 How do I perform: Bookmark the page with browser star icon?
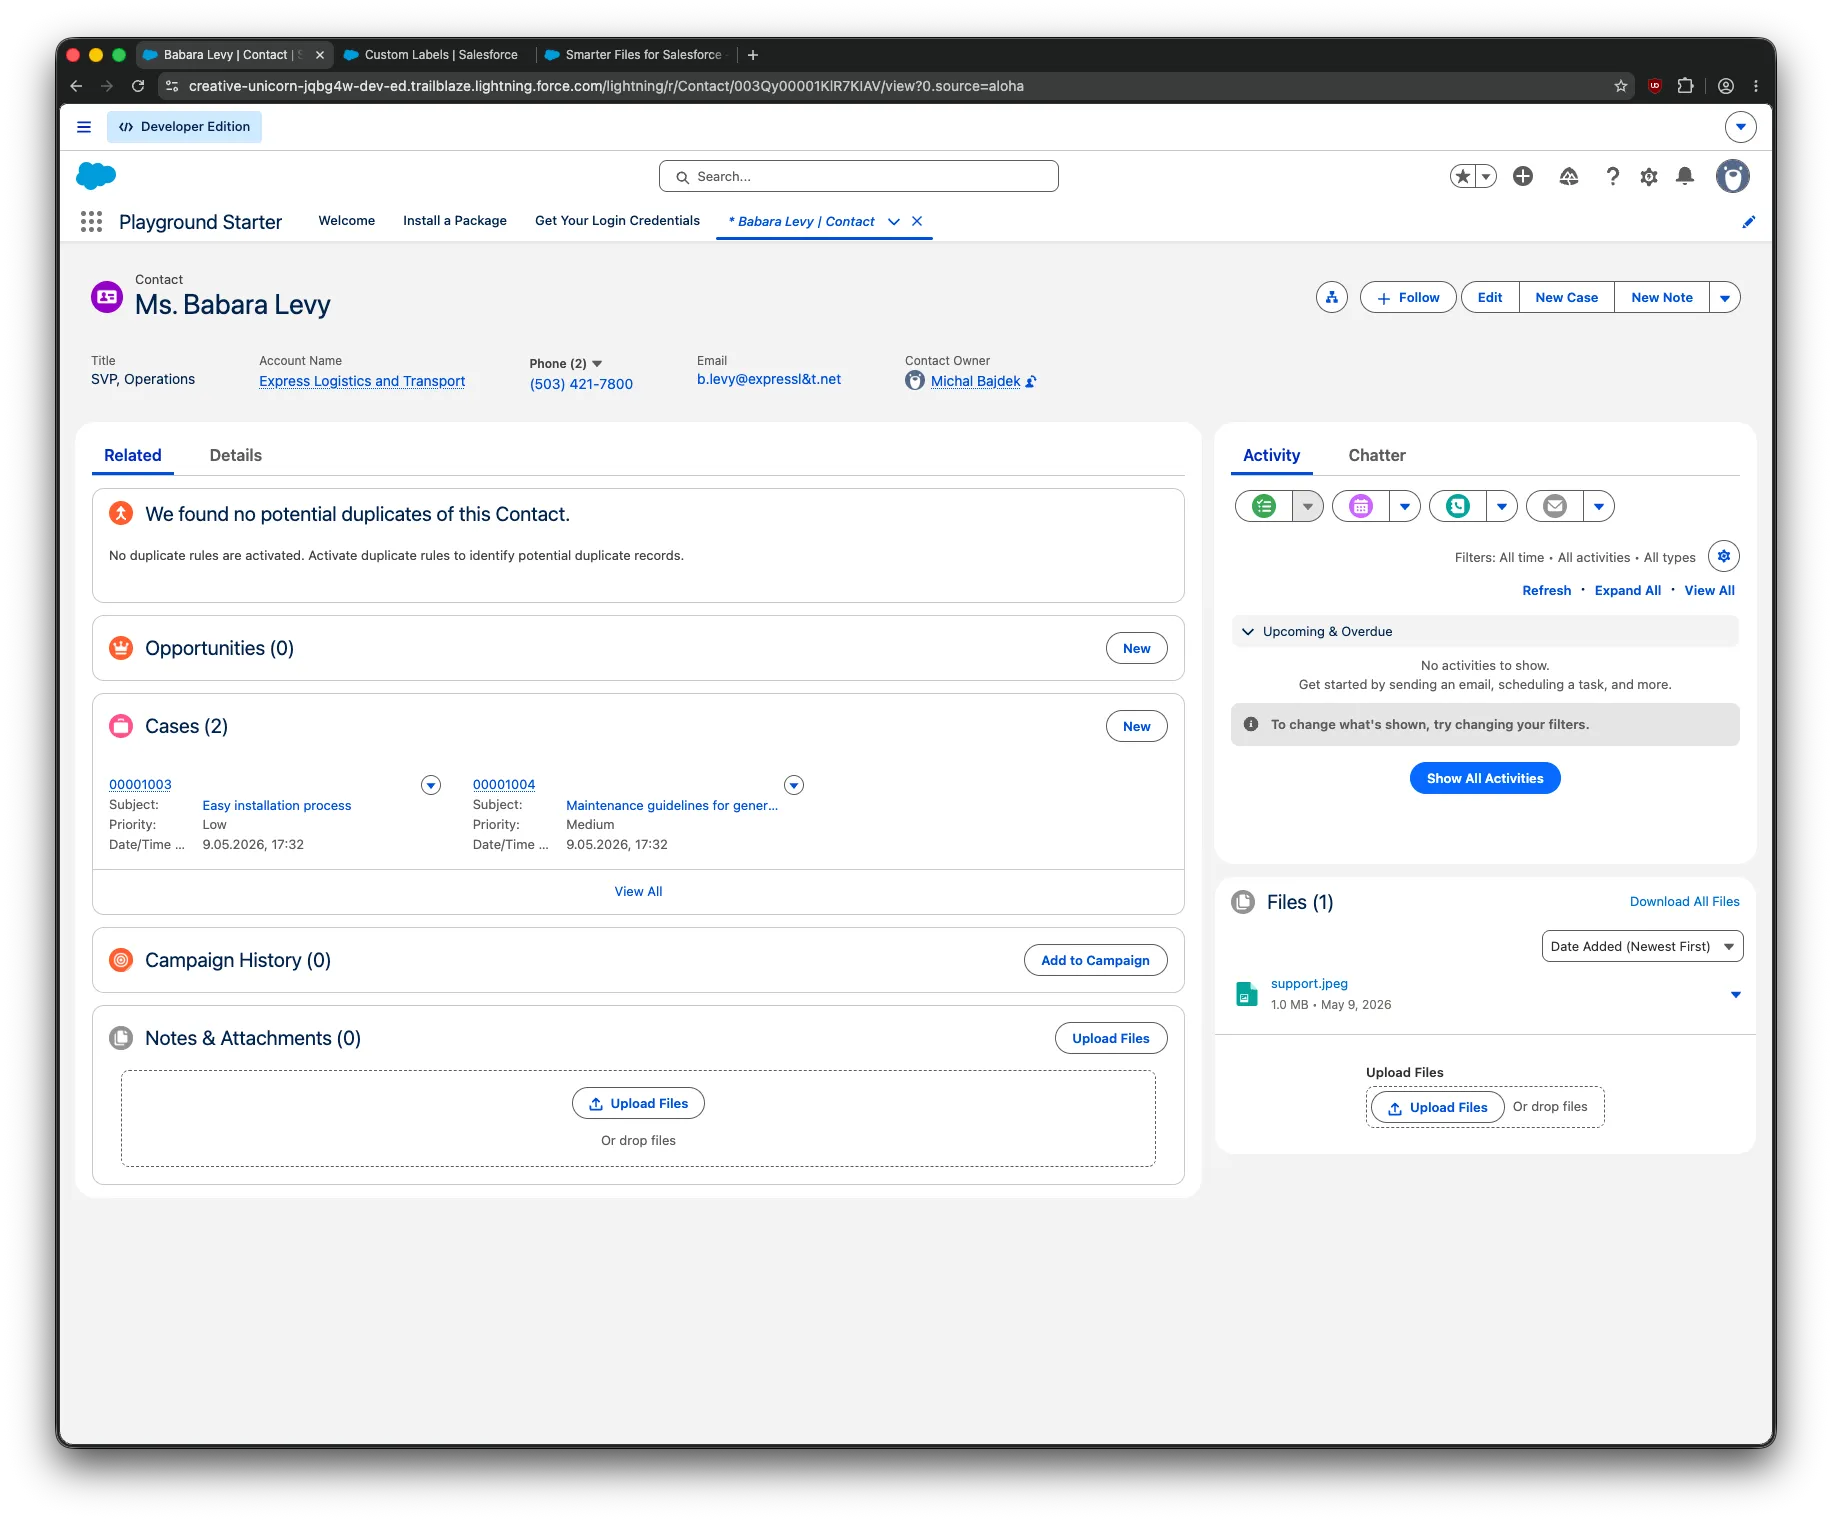(x=1621, y=86)
